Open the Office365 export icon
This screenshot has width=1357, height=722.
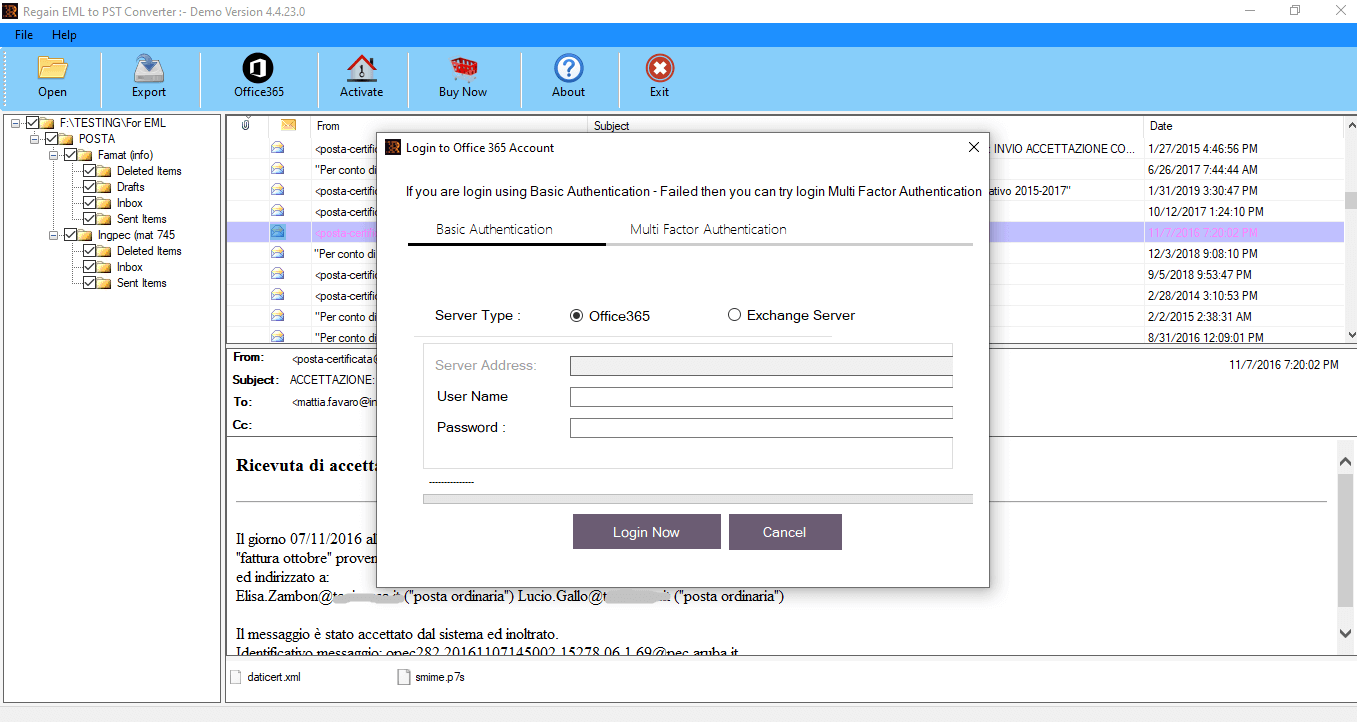click(258, 68)
